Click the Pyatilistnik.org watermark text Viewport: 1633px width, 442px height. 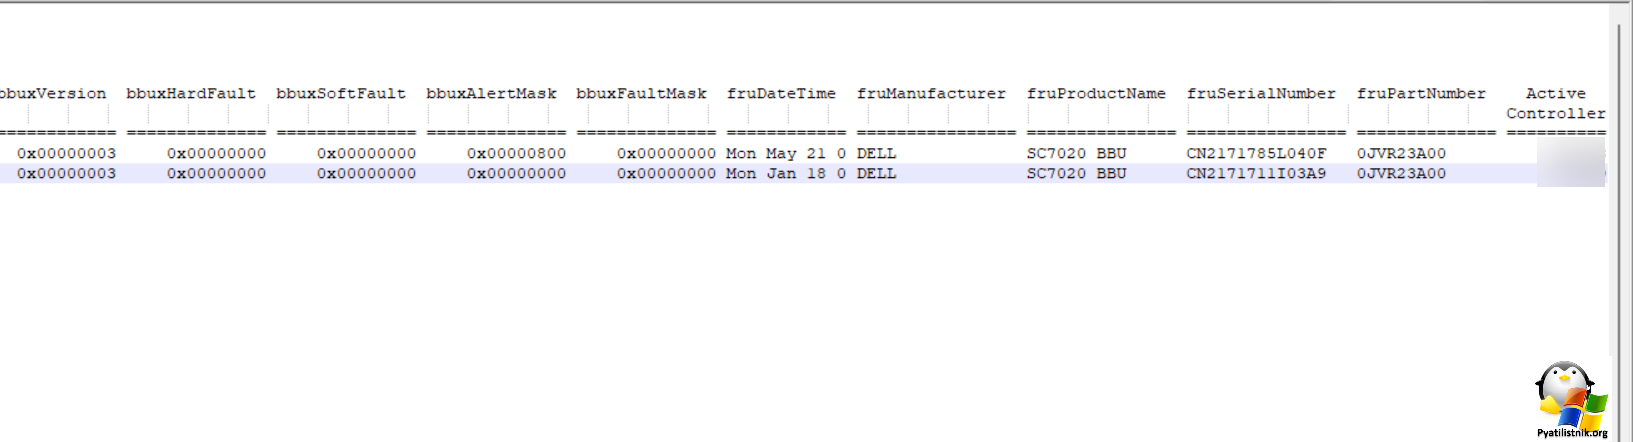pos(1572,433)
